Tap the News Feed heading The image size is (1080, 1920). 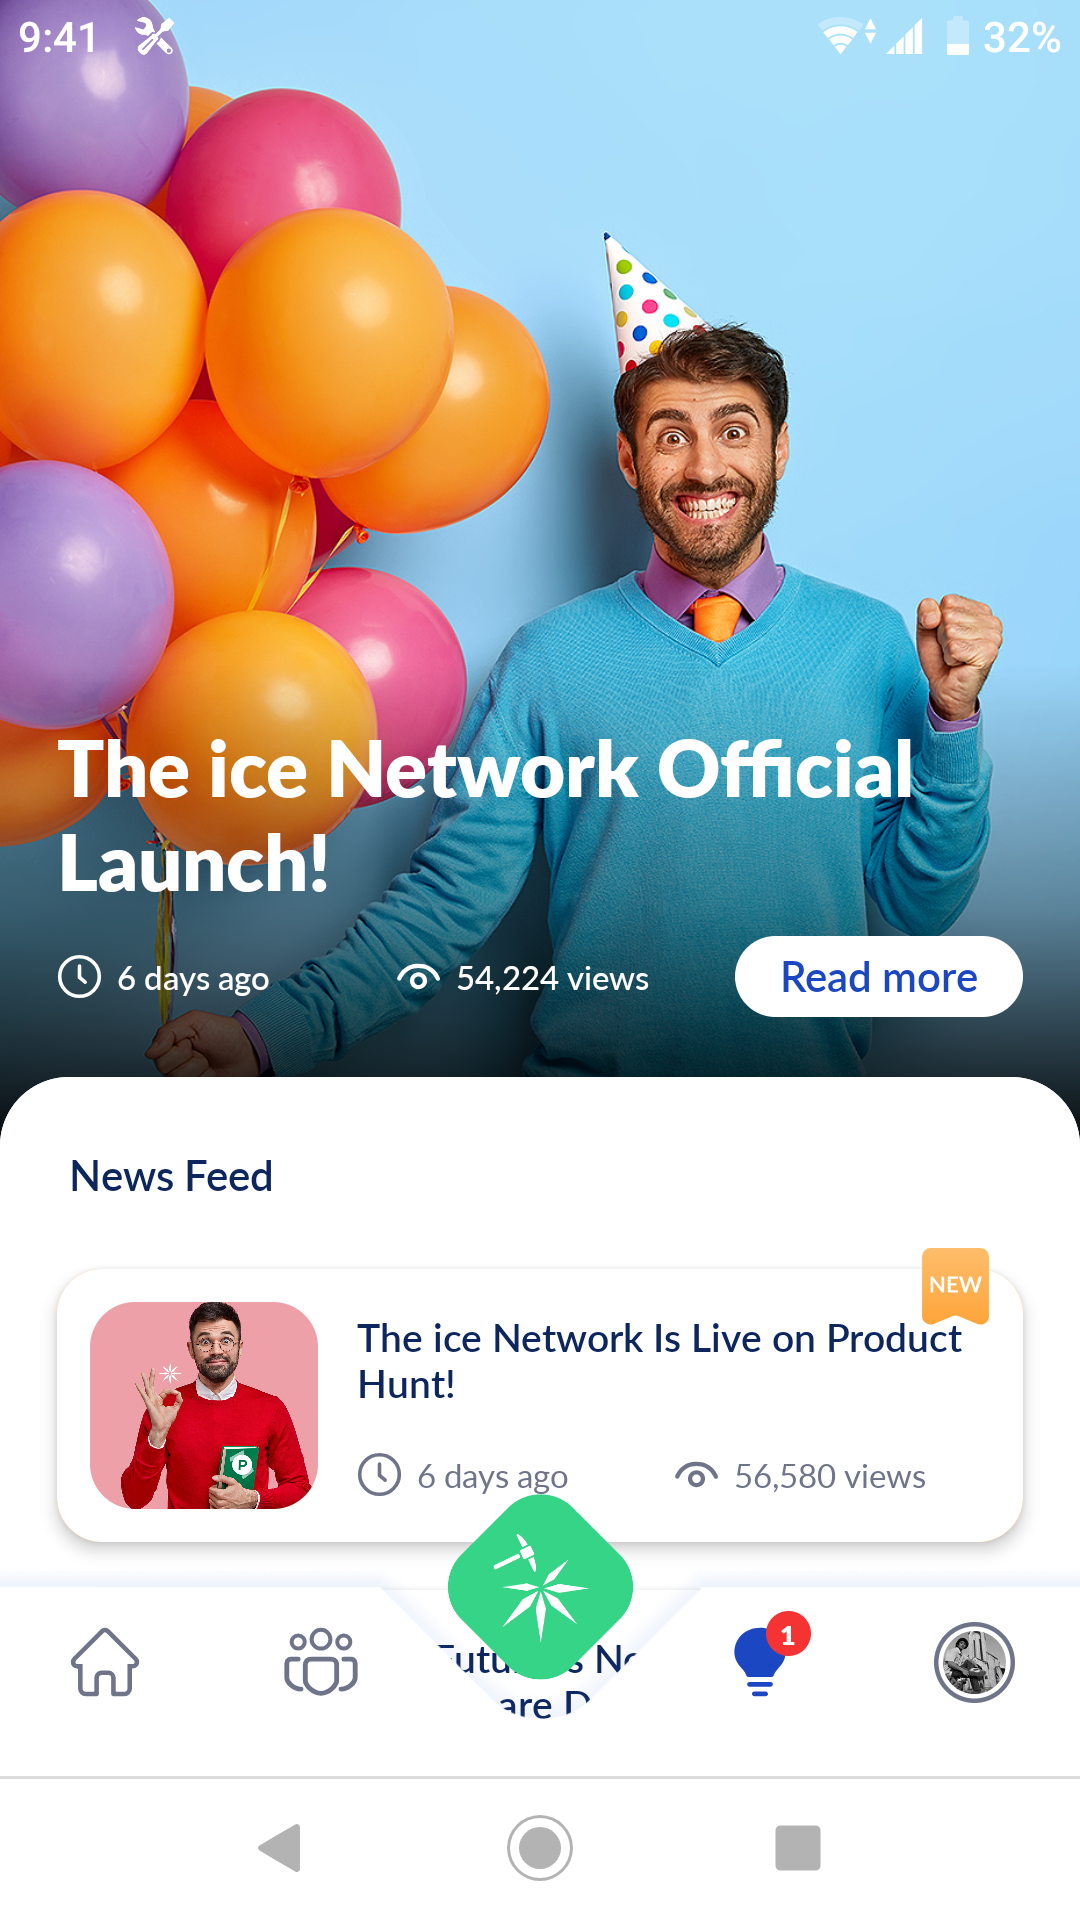click(x=171, y=1176)
